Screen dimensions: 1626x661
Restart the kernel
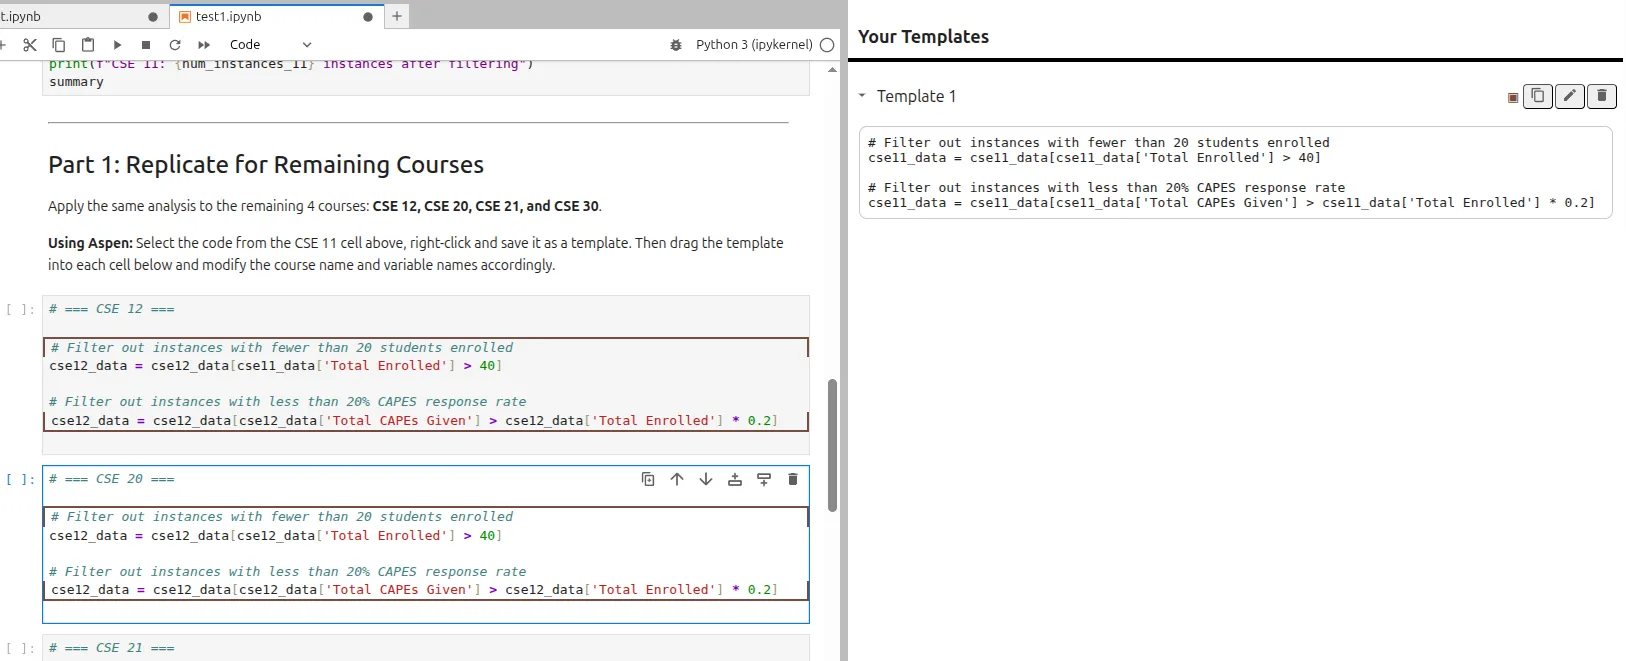(175, 45)
